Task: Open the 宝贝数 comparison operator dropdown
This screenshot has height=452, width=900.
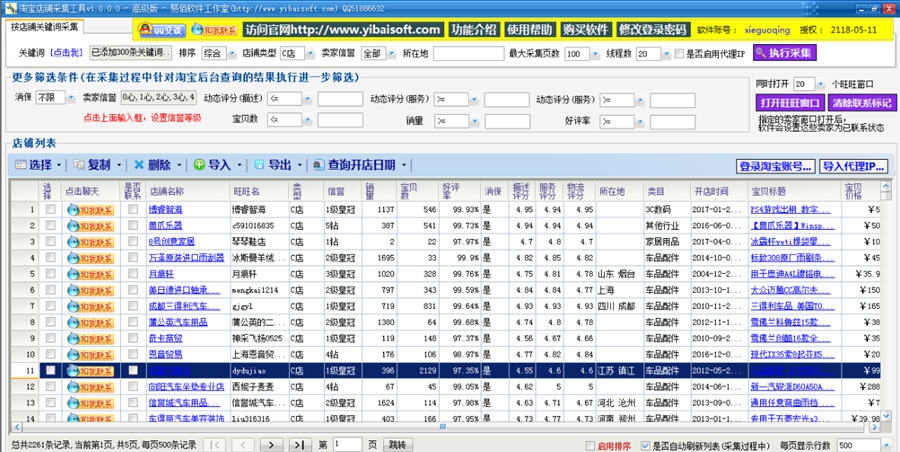Action: (308, 121)
